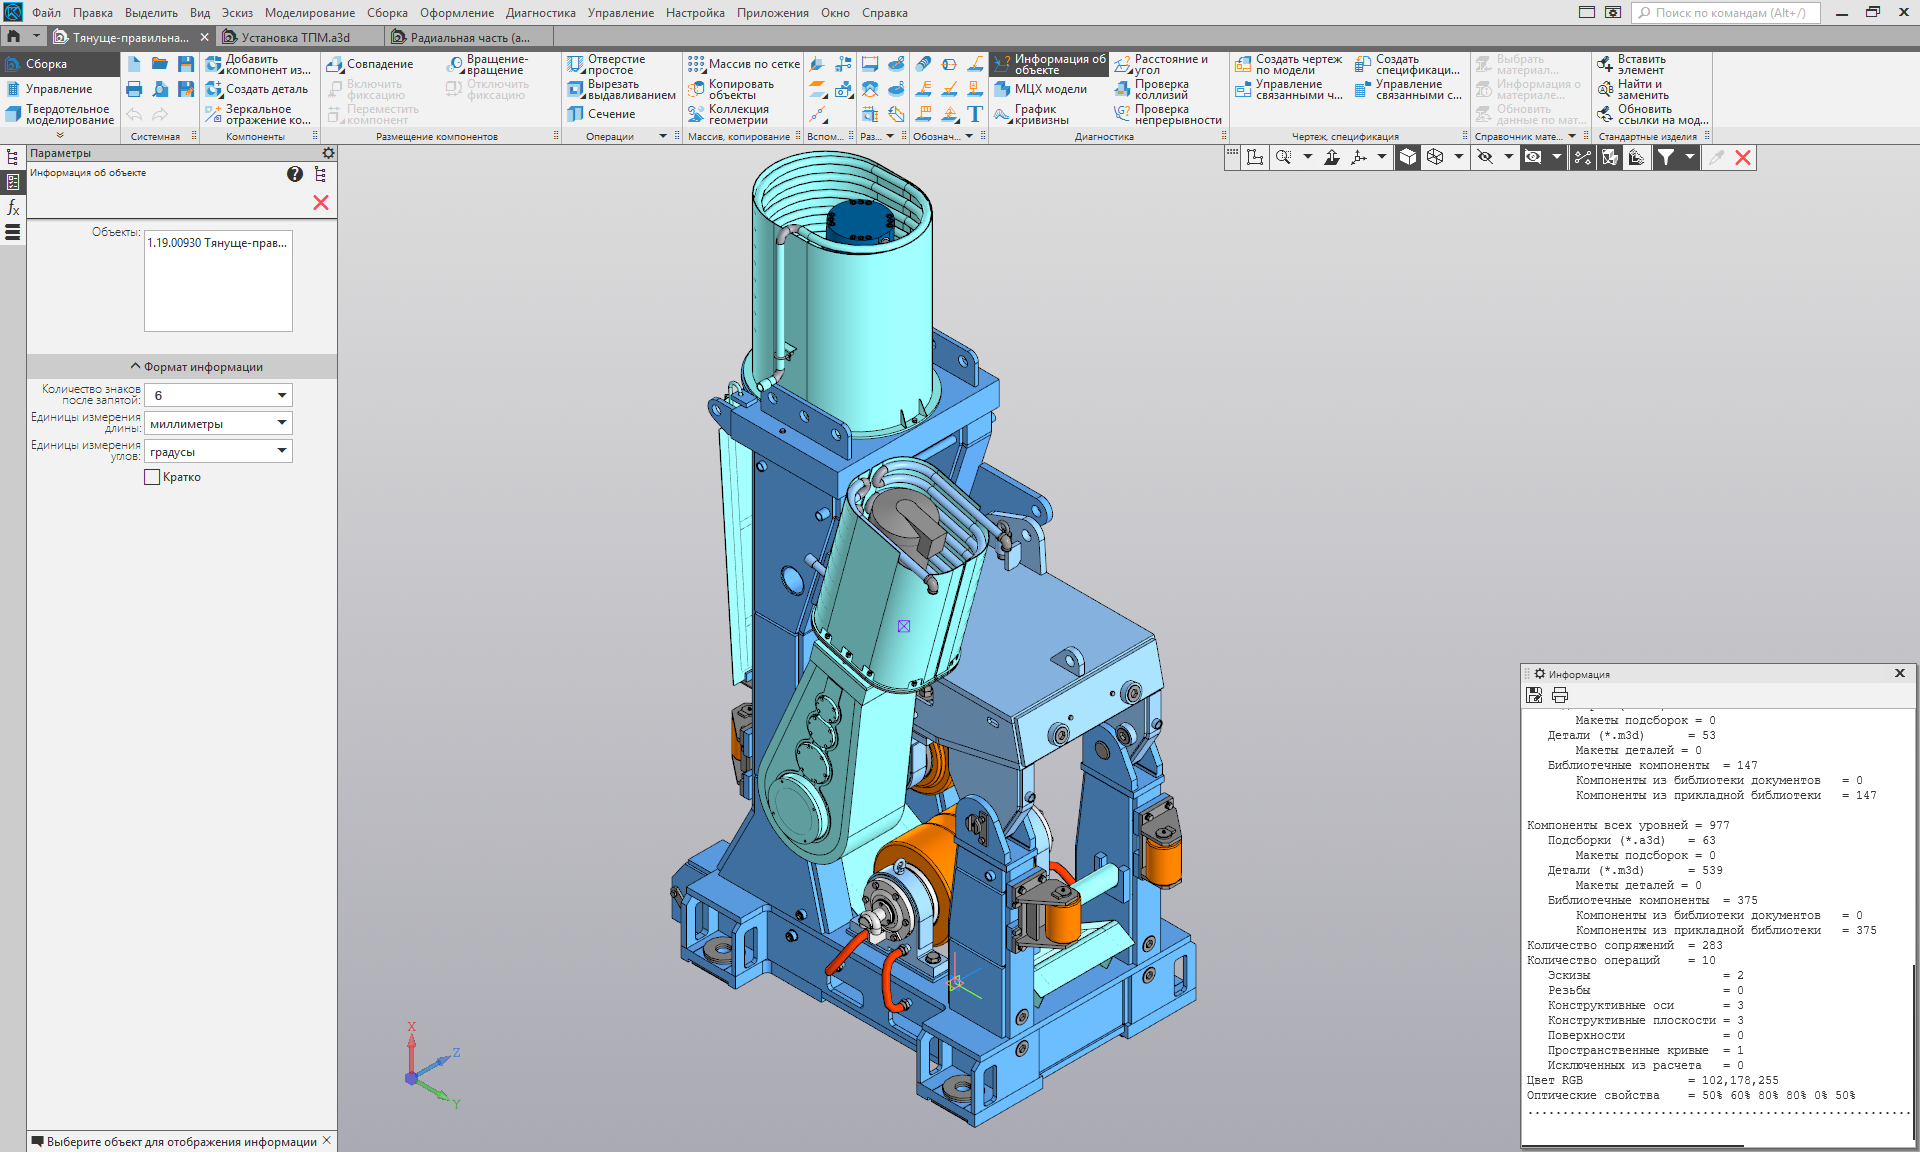The width and height of the screenshot is (1920, 1152).
Task: Switch to Установка ТПМ.a3d tab
Action: (295, 37)
